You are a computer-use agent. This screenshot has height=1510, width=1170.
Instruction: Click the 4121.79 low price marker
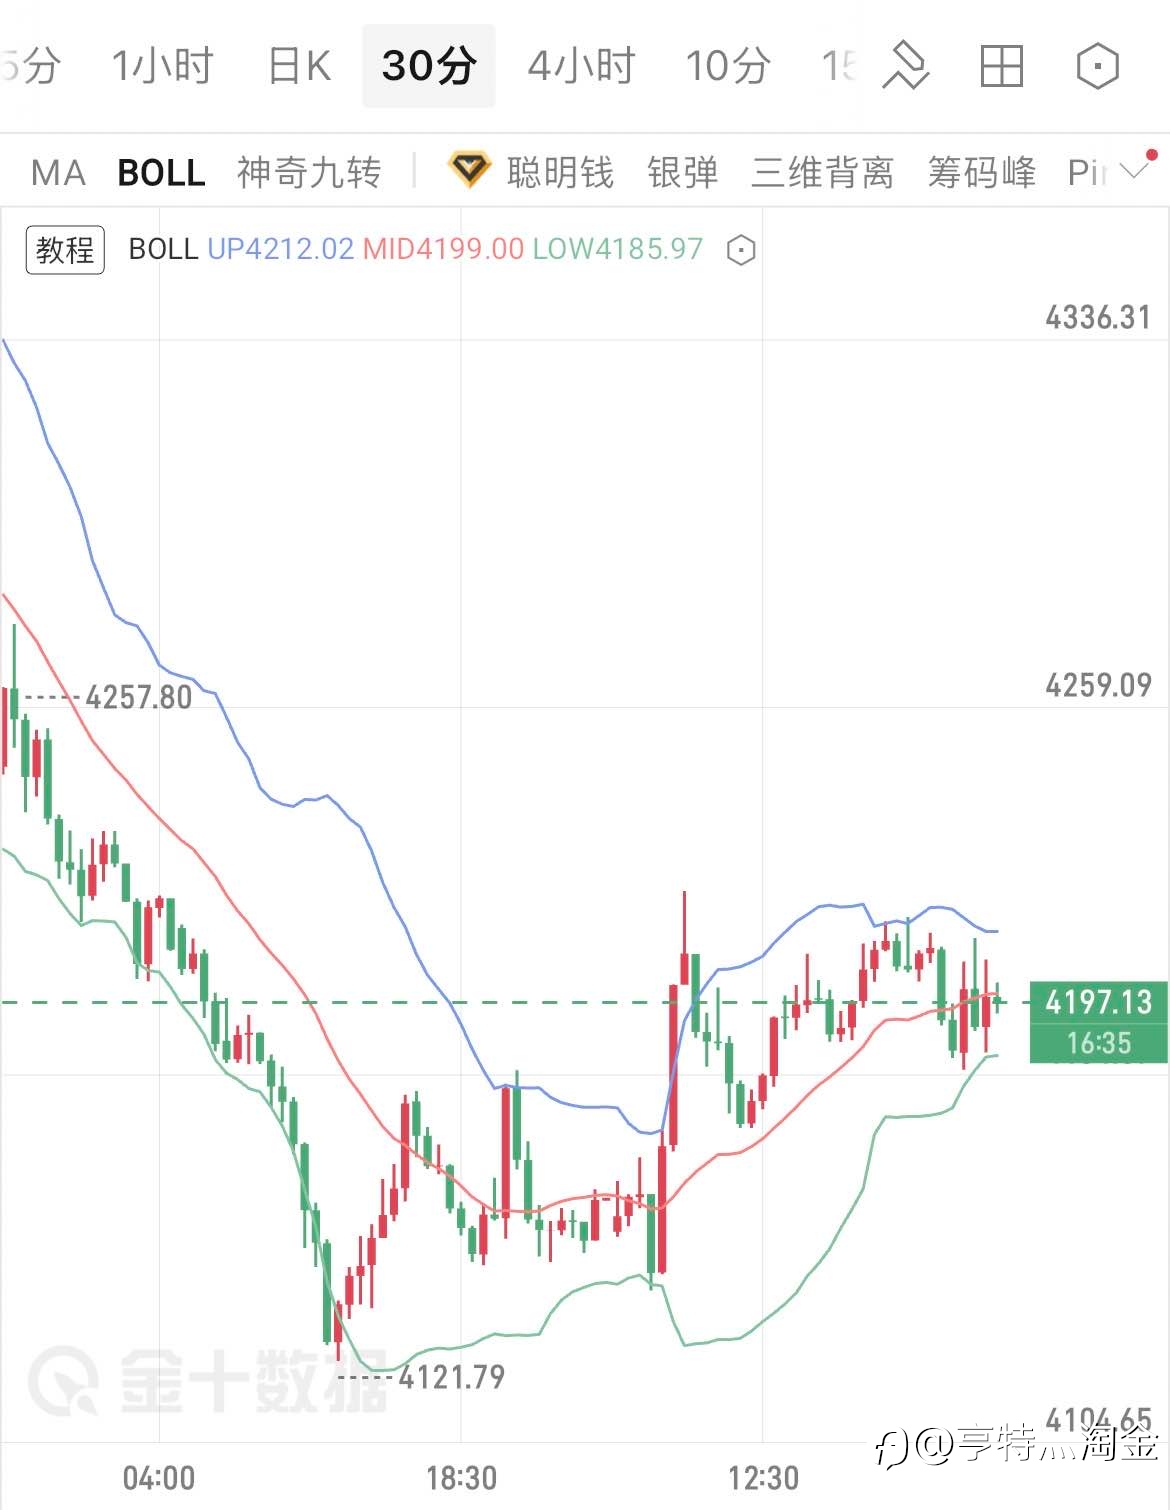pos(451,1377)
